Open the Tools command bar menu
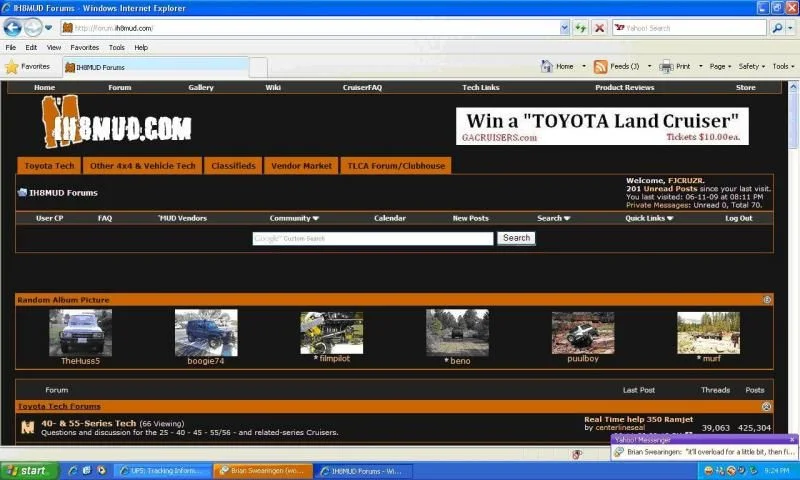The width and height of the screenshot is (800, 480). click(783, 66)
